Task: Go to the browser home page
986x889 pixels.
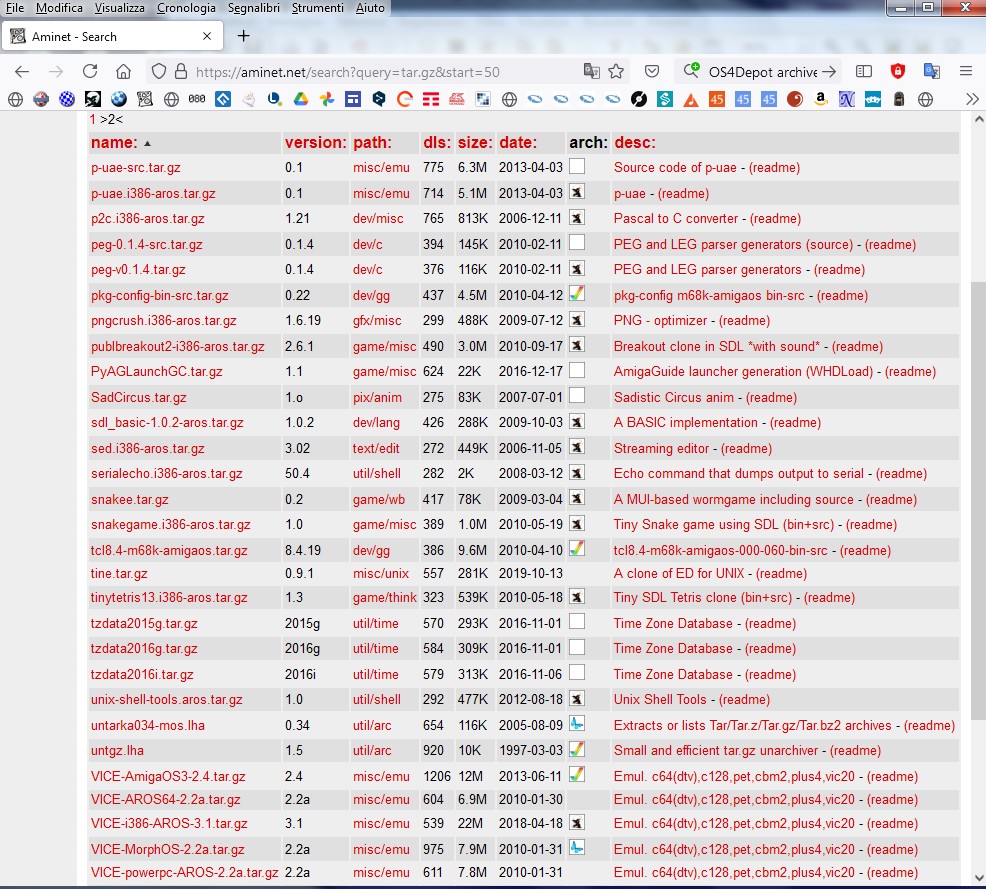Action: (123, 72)
